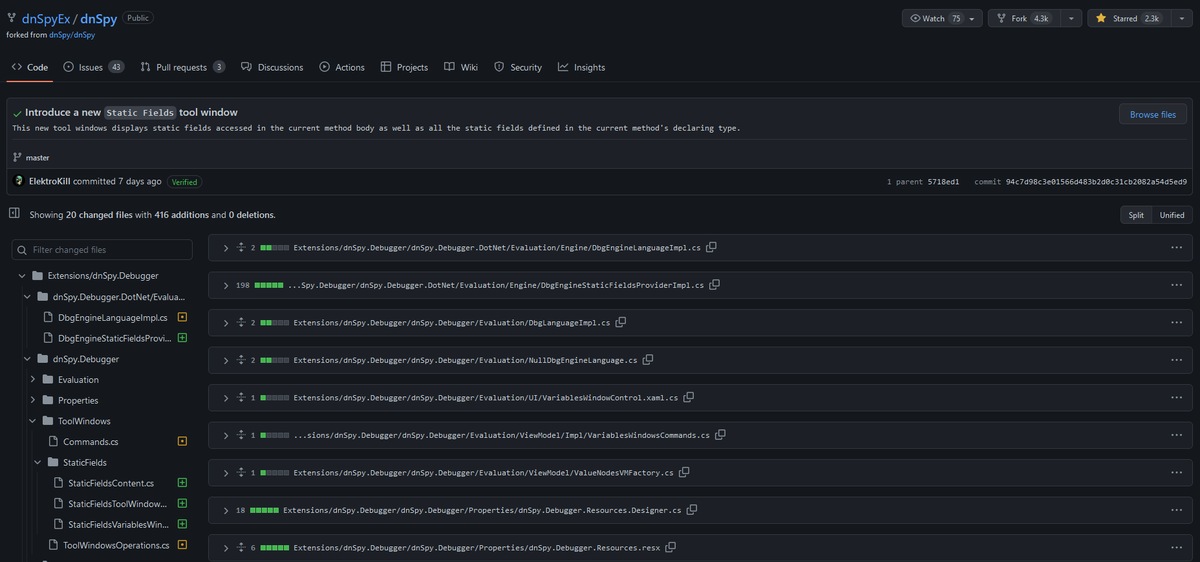
Task: Open options menu for NullDbgEngineLanguage.cs diff
Action: pyautogui.click(x=1176, y=360)
